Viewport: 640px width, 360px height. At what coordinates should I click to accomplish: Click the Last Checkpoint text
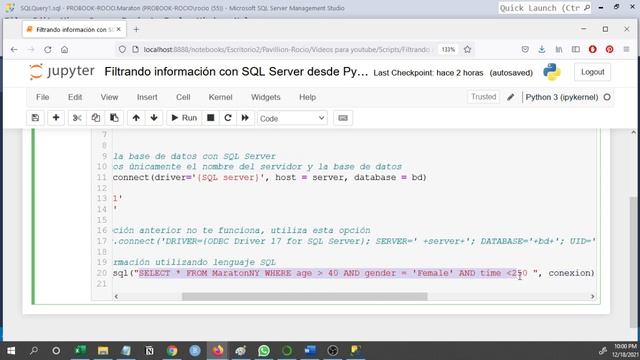click(x=428, y=73)
